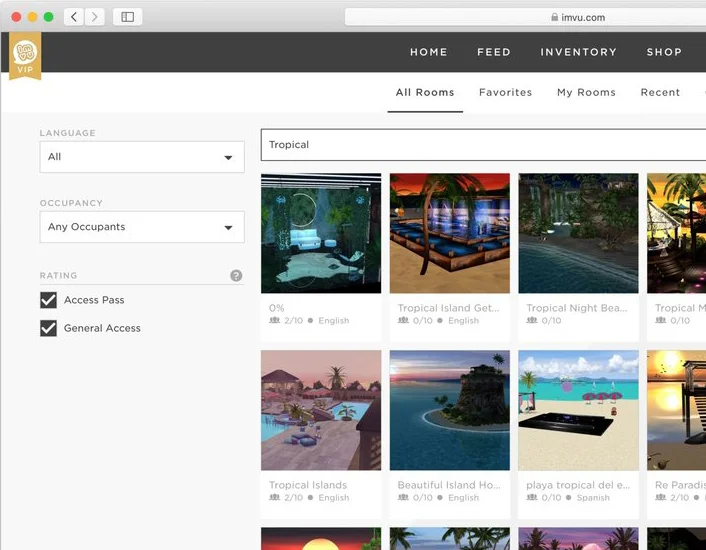Open the INVENTORY menu item
The image size is (706, 550).
579,52
